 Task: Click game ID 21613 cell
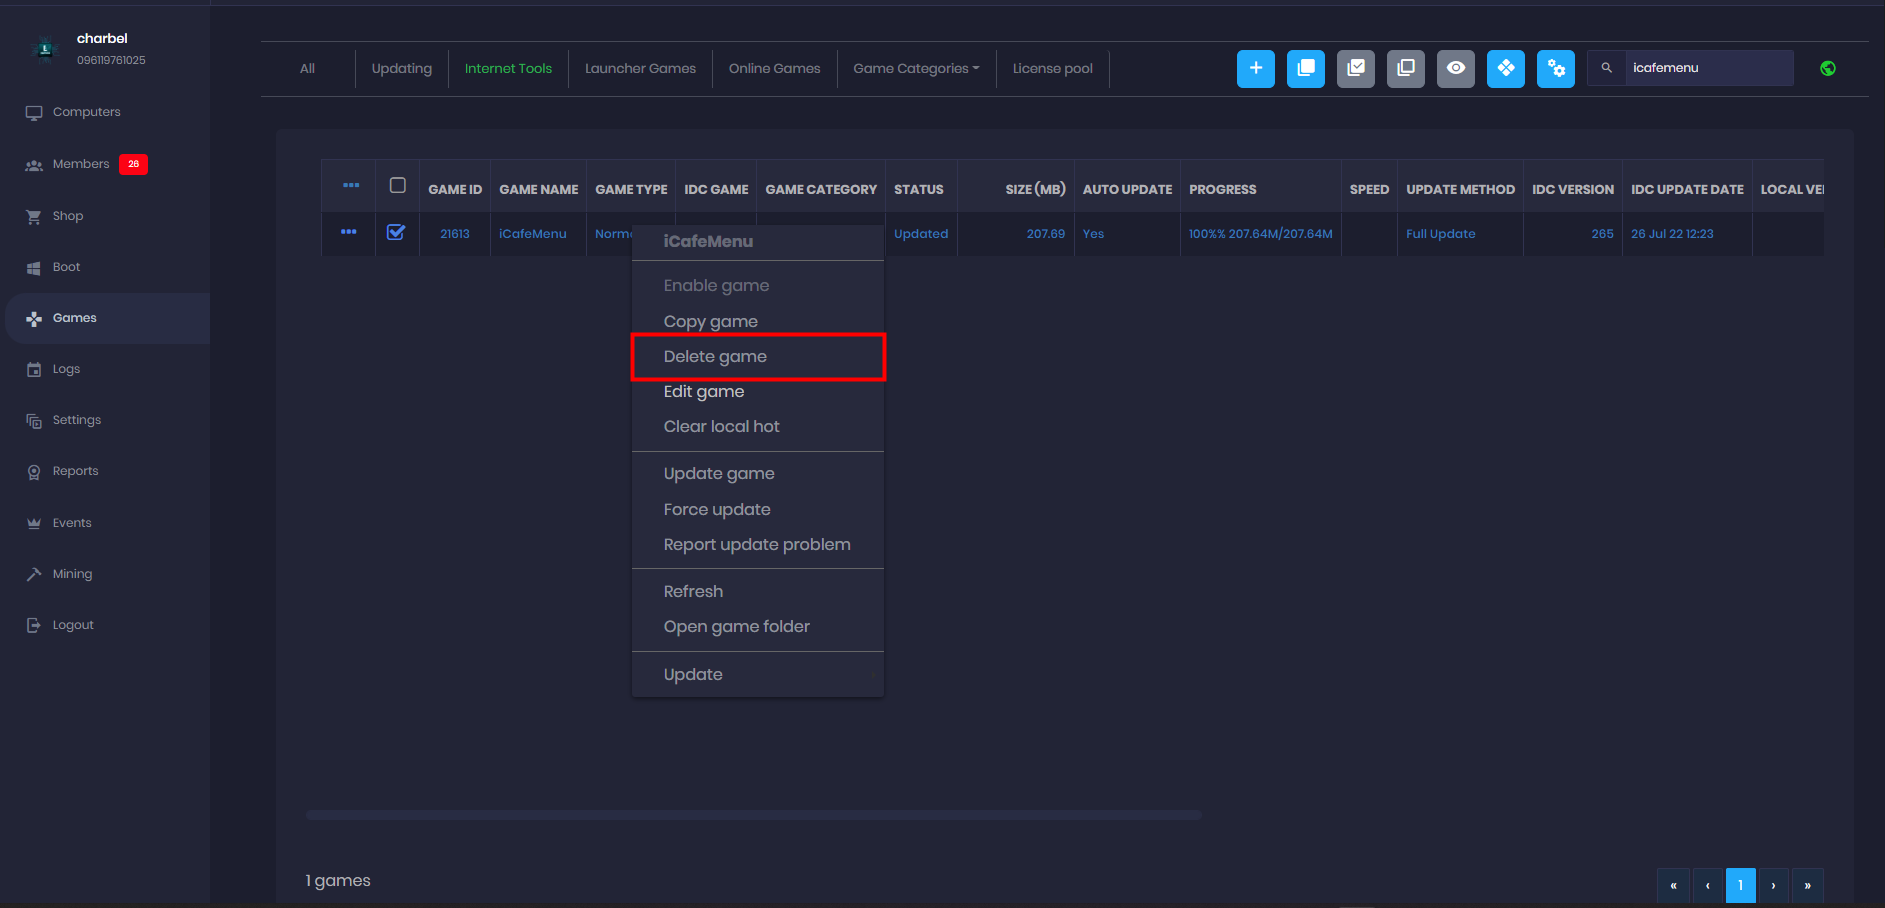point(455,234)
